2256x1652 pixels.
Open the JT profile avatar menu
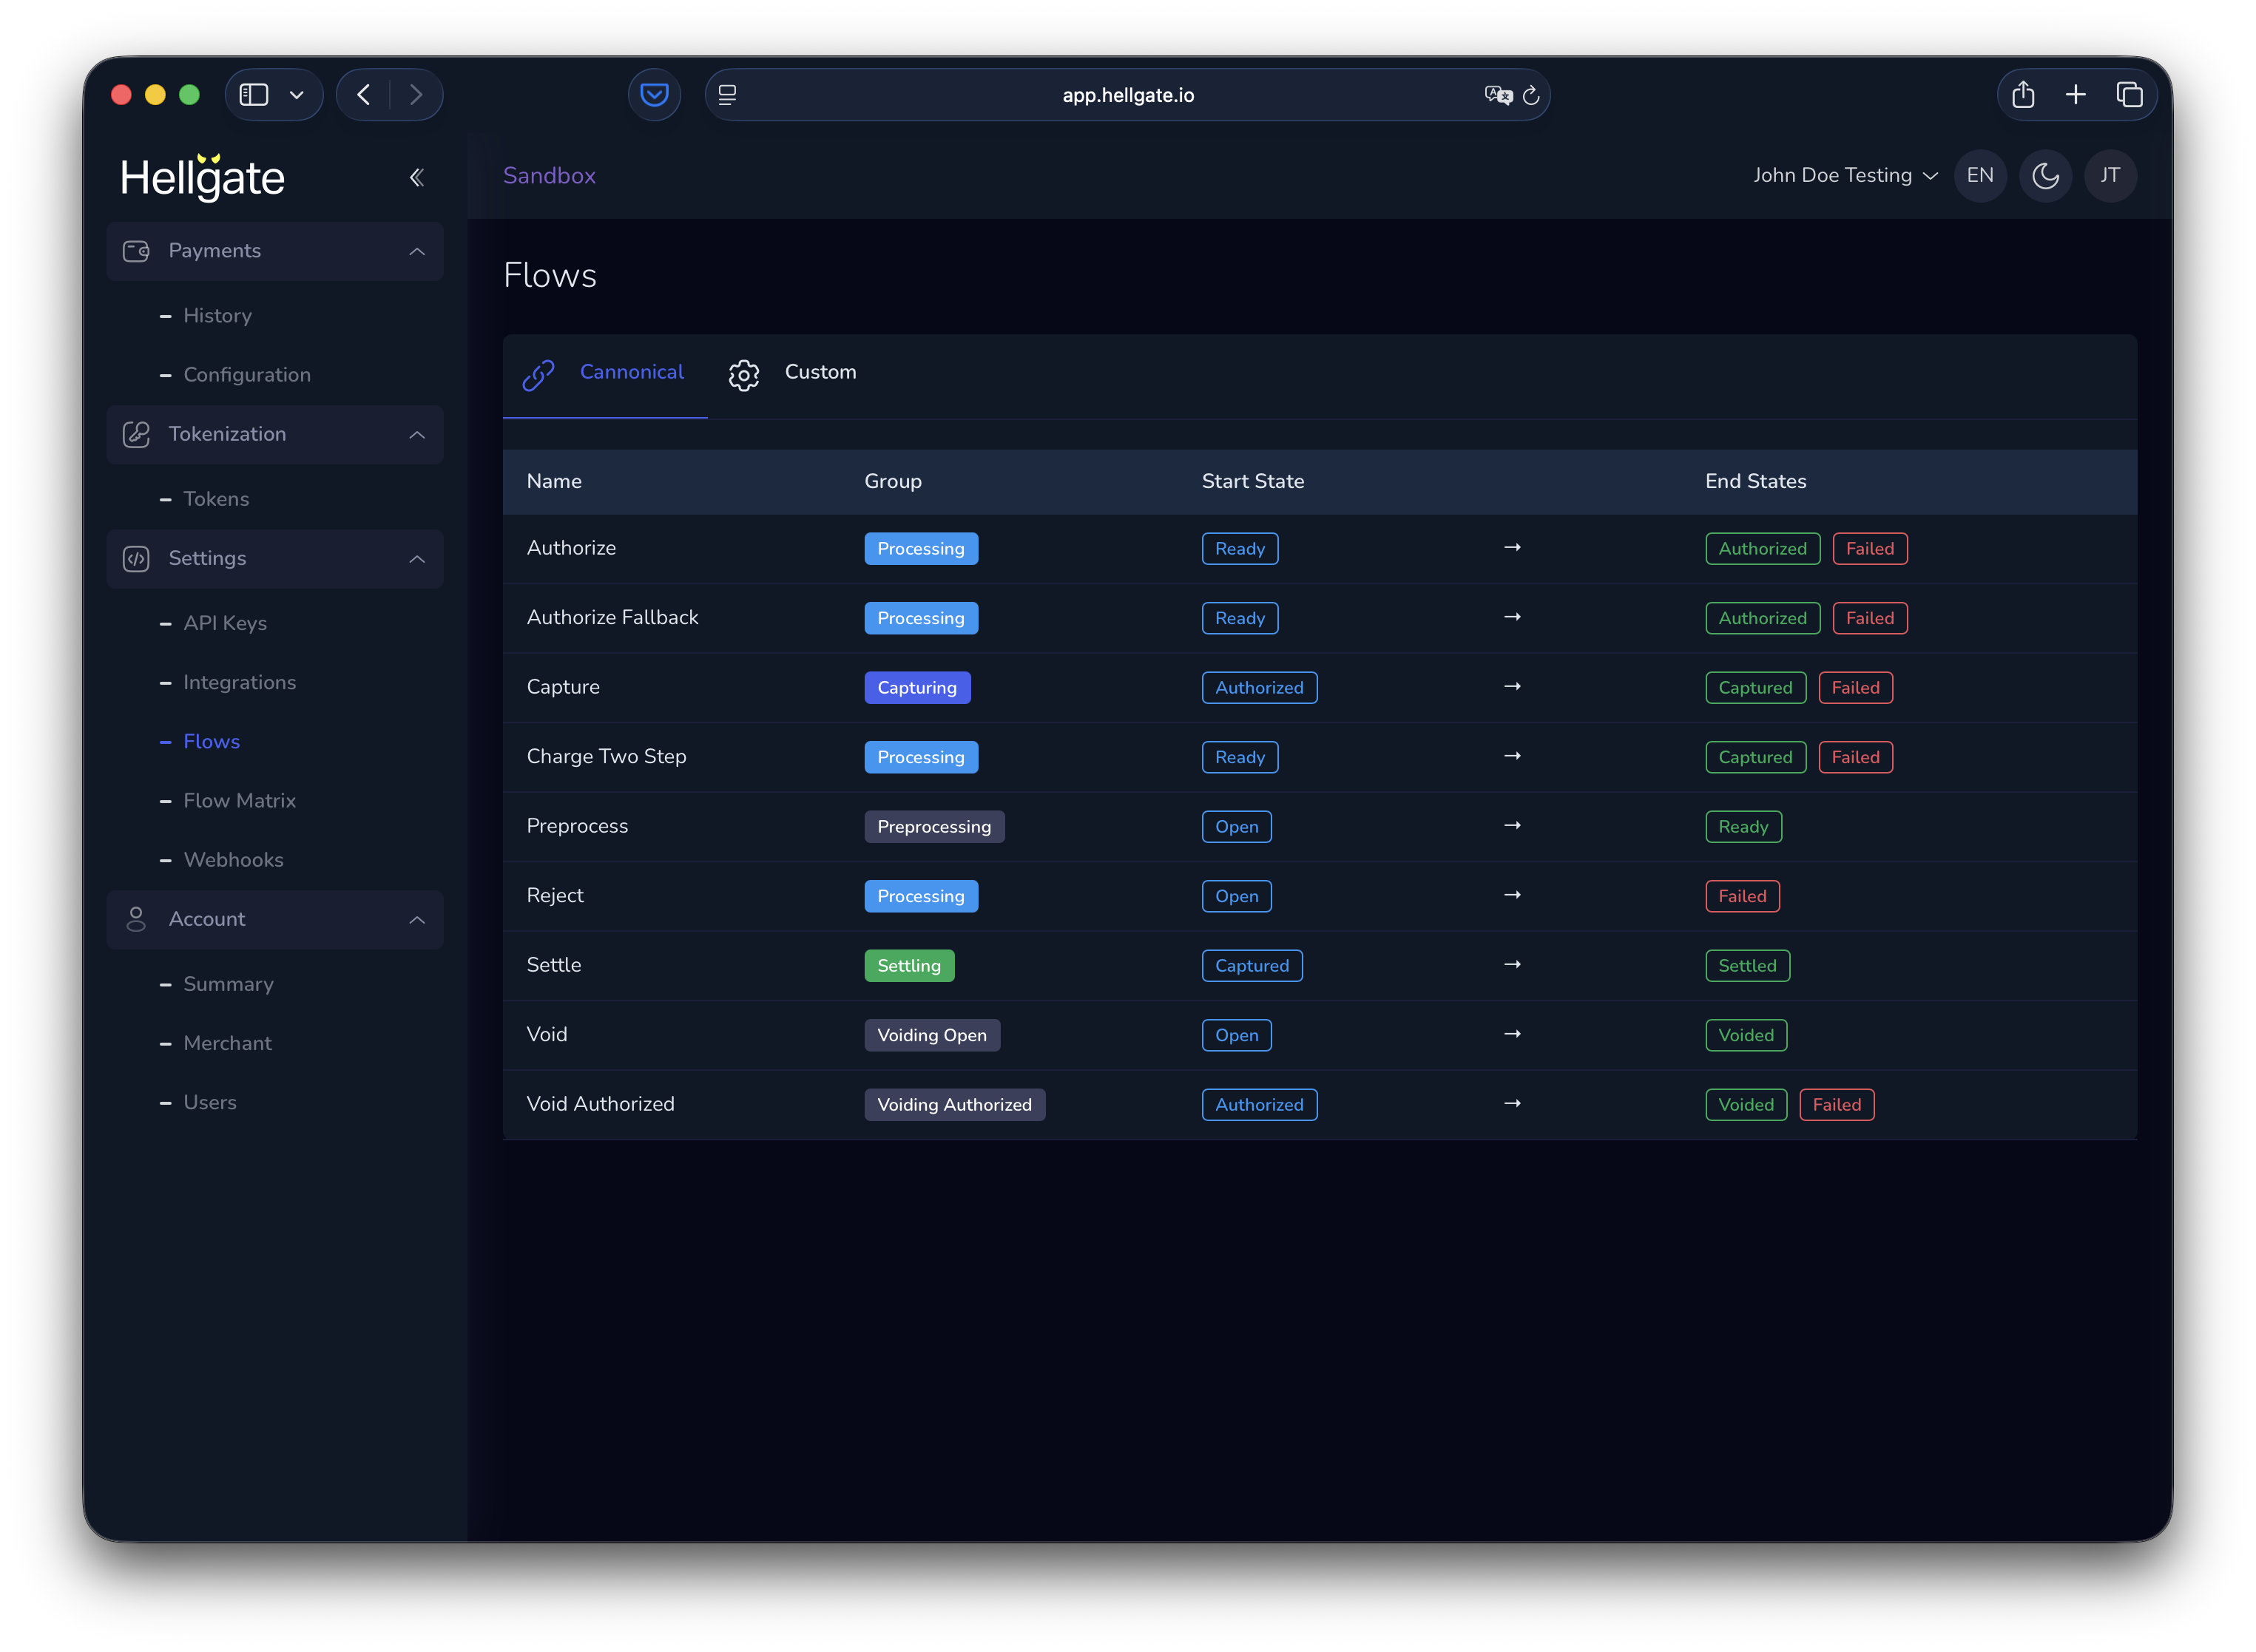click(x=2110, y=175)
